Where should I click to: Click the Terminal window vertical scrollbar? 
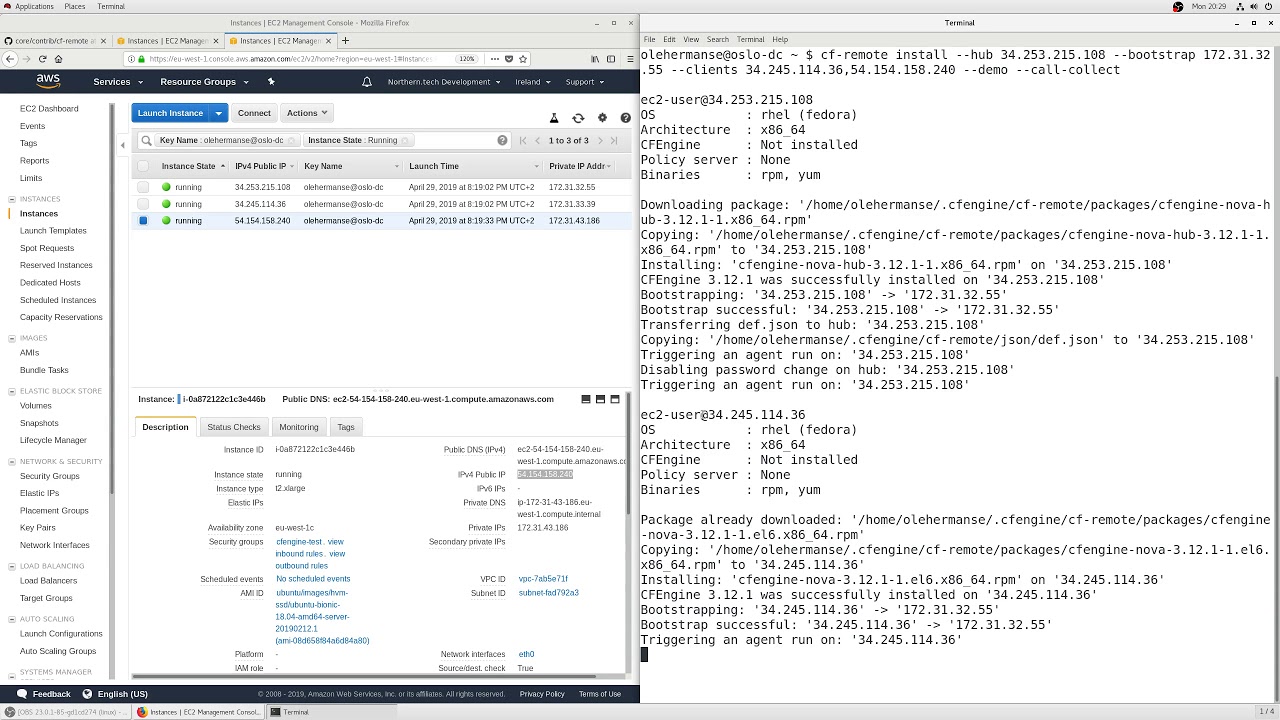[x=1276, y=537]
